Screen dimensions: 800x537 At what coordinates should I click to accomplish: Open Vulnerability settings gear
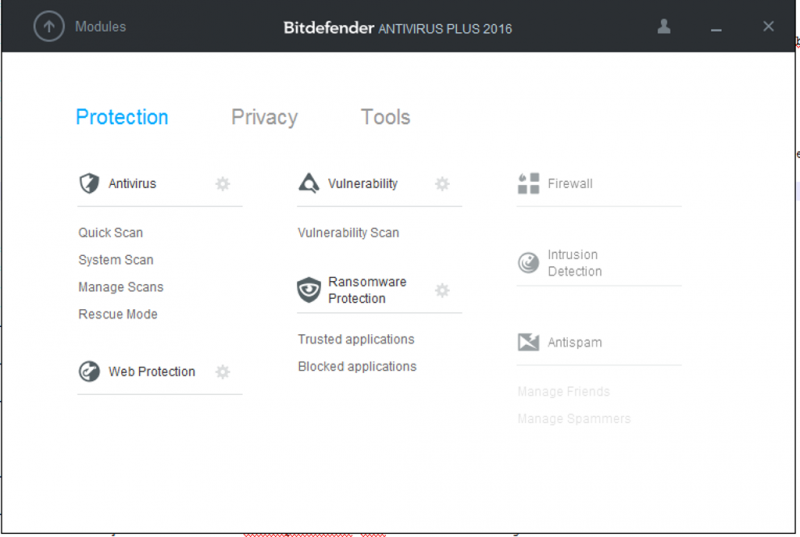(442, 184)
